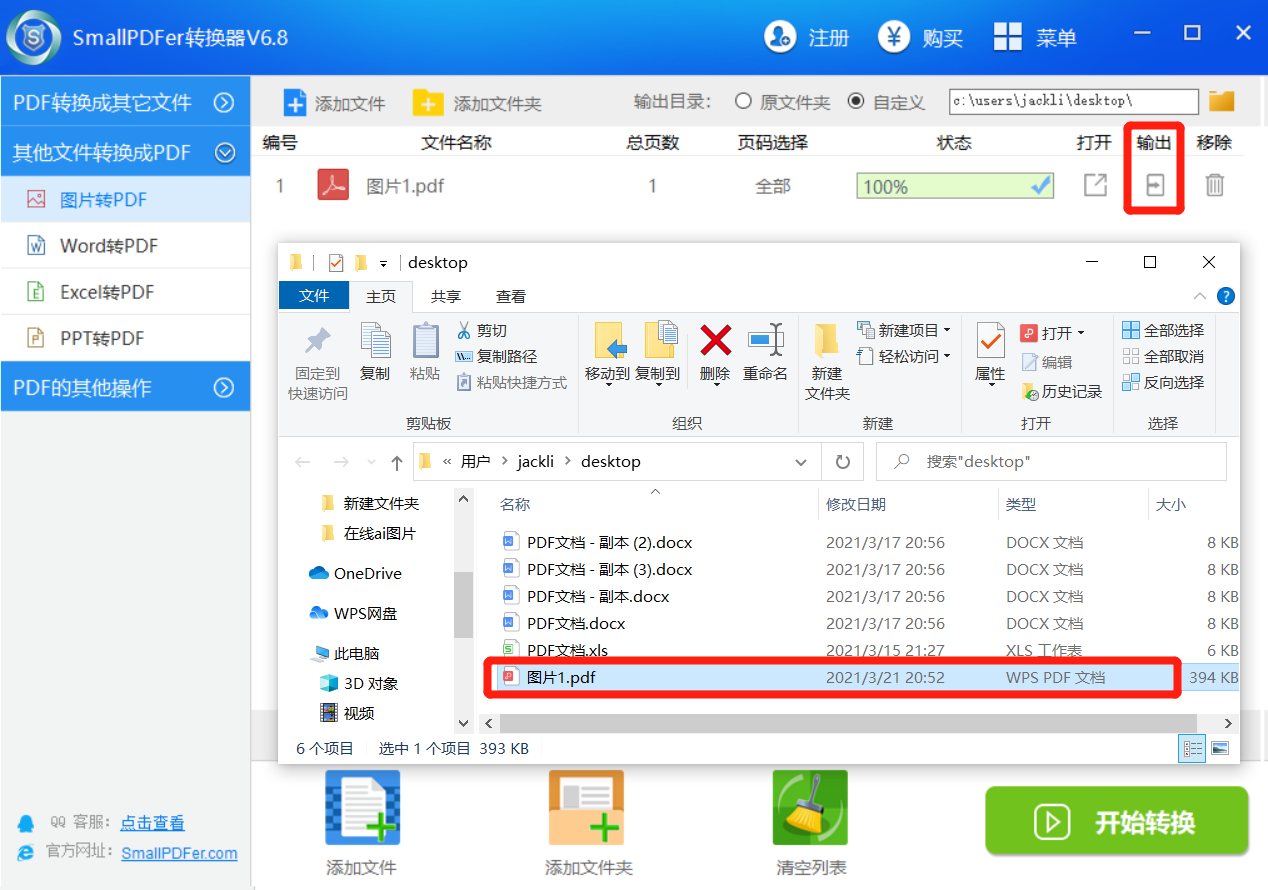Open the 点击查看 customer service link
1268x890 pixels.
(153, 823)
